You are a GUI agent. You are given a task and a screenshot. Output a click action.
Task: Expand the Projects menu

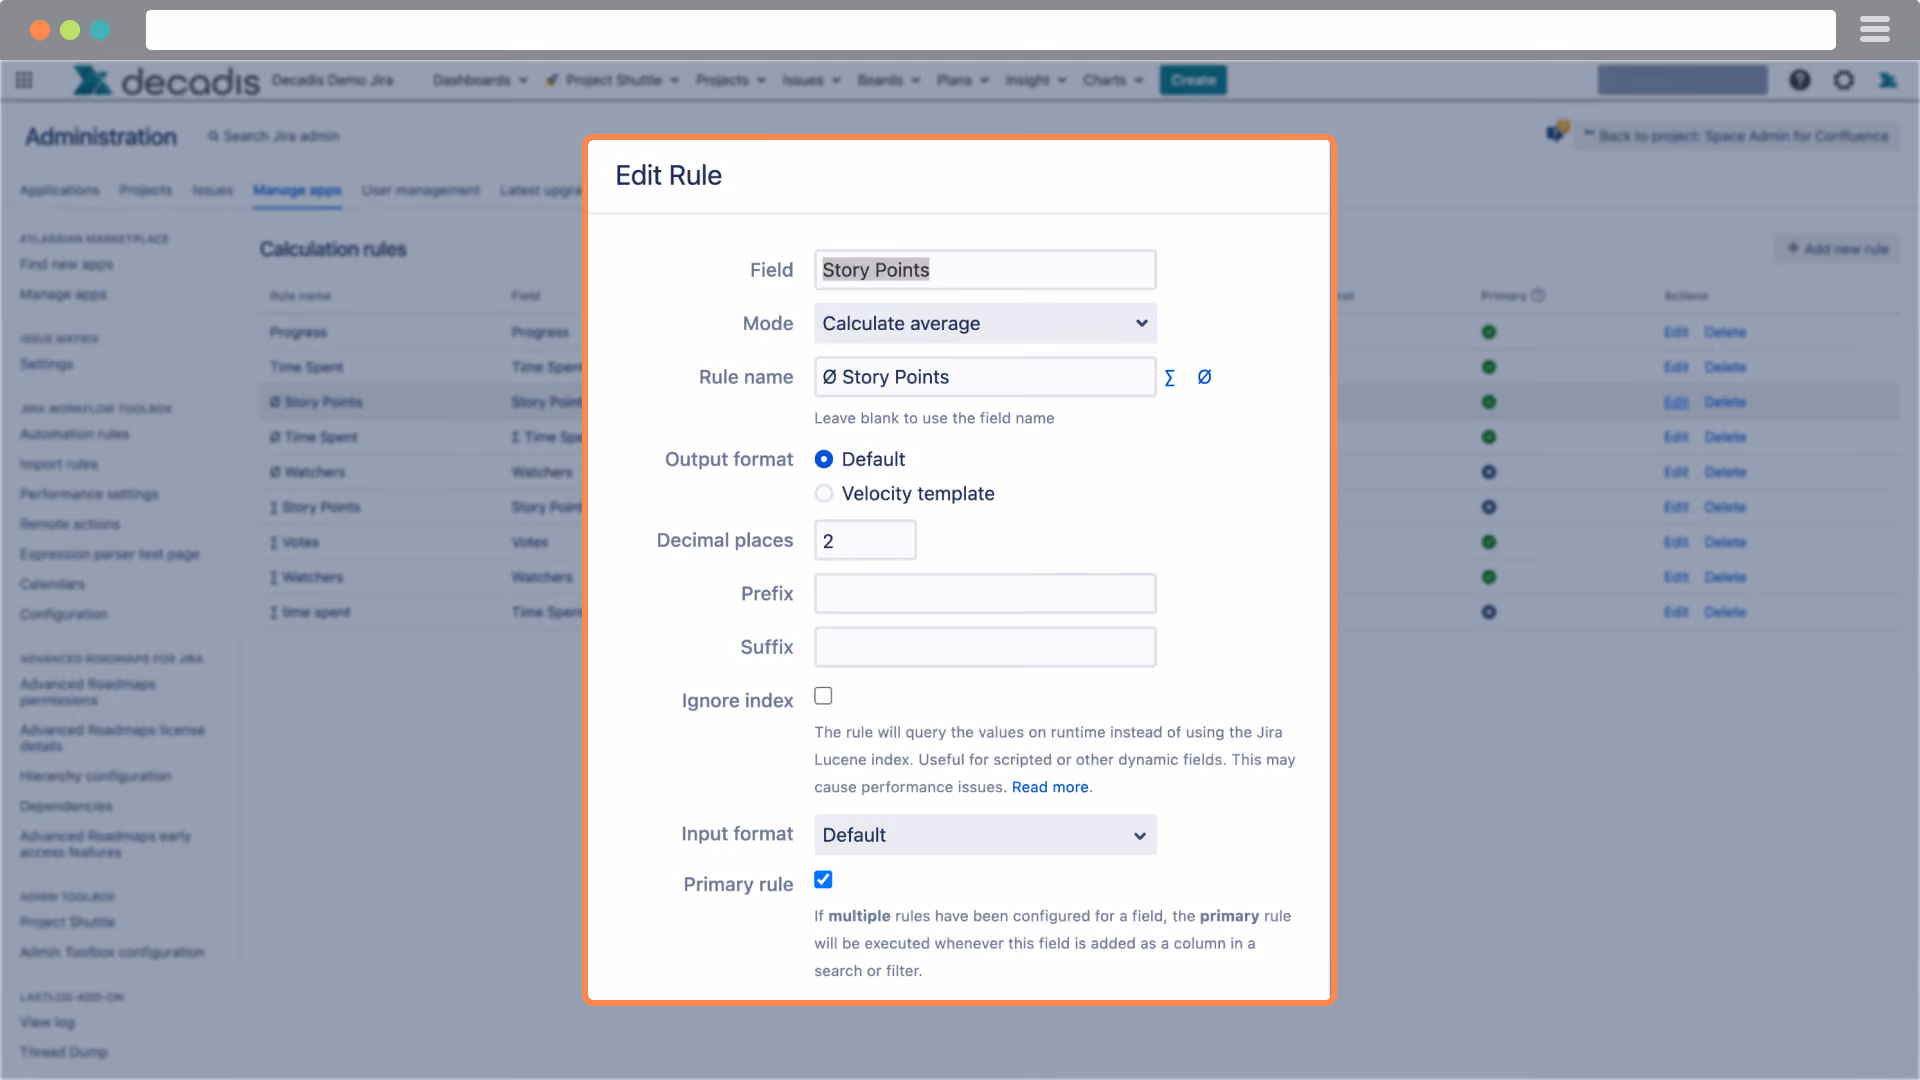point(731,80)
